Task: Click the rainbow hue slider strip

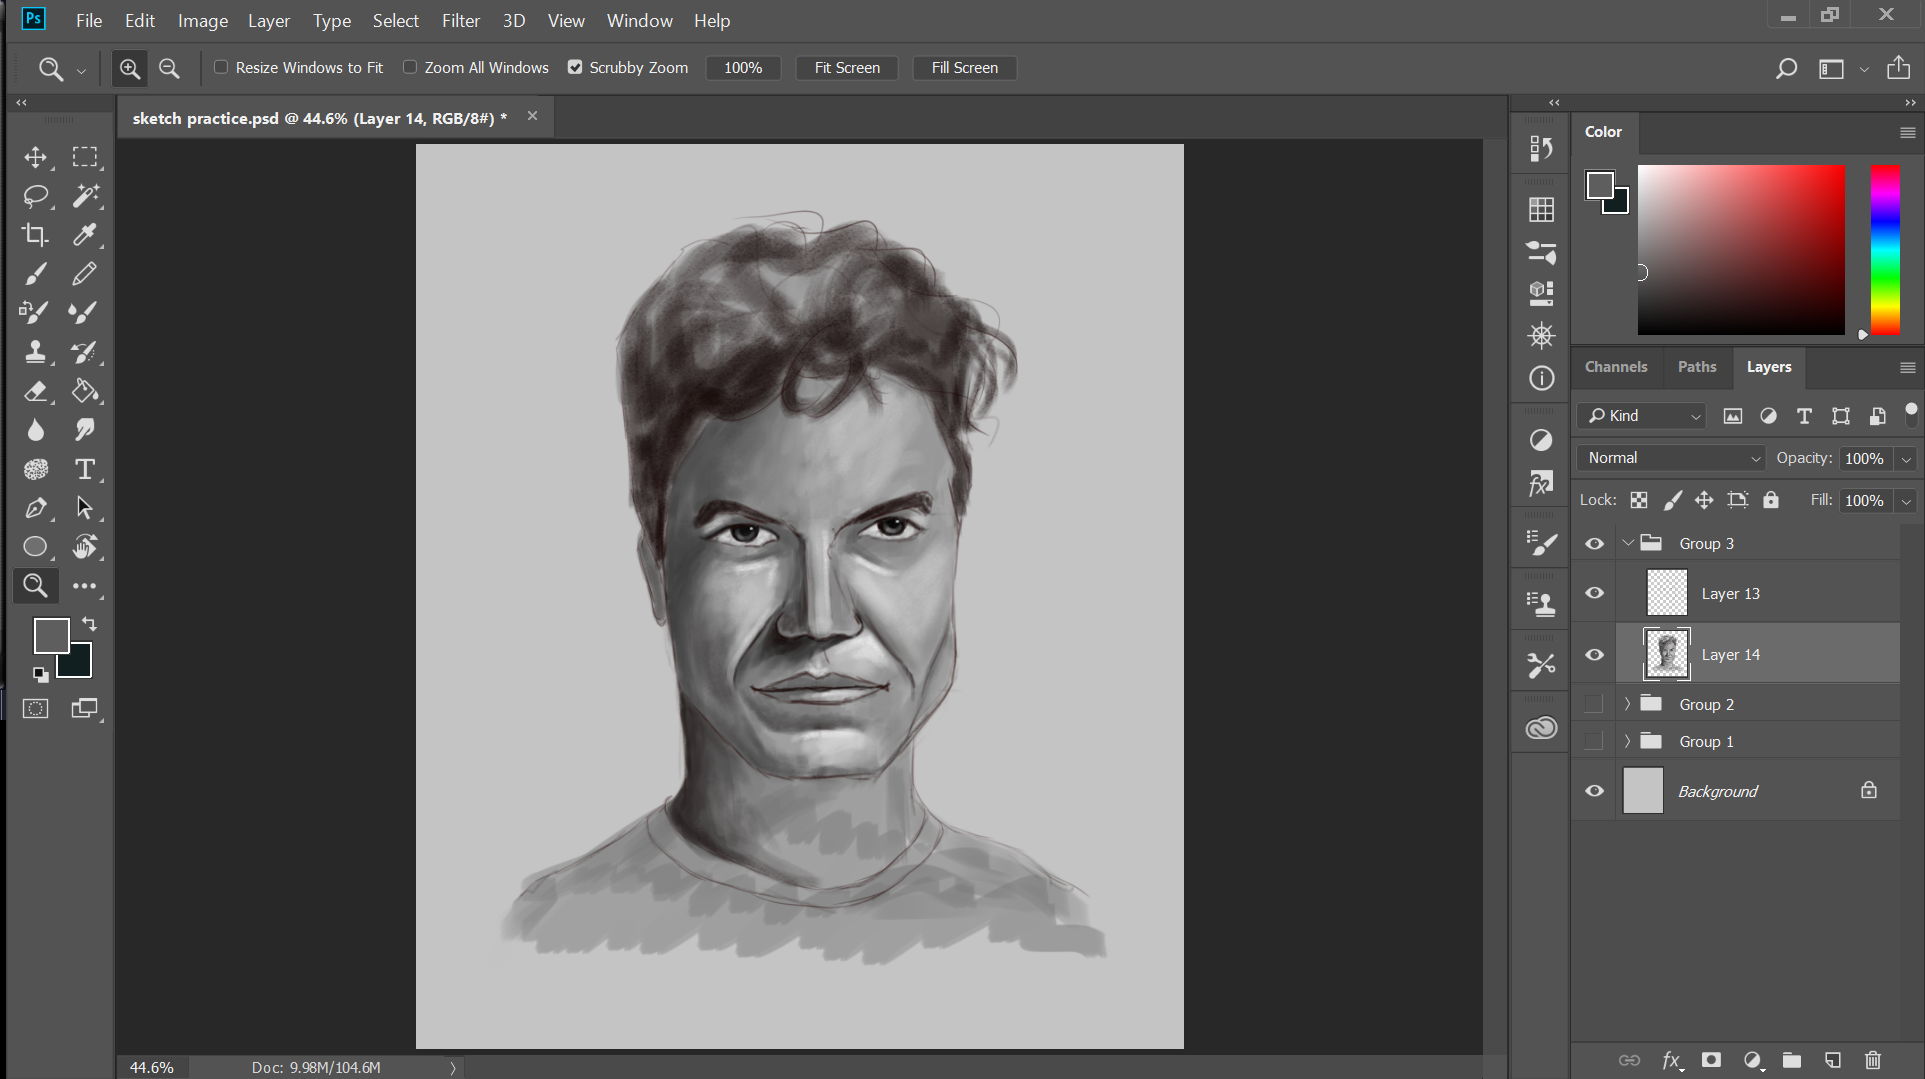Action: (x=1885, y=250)
